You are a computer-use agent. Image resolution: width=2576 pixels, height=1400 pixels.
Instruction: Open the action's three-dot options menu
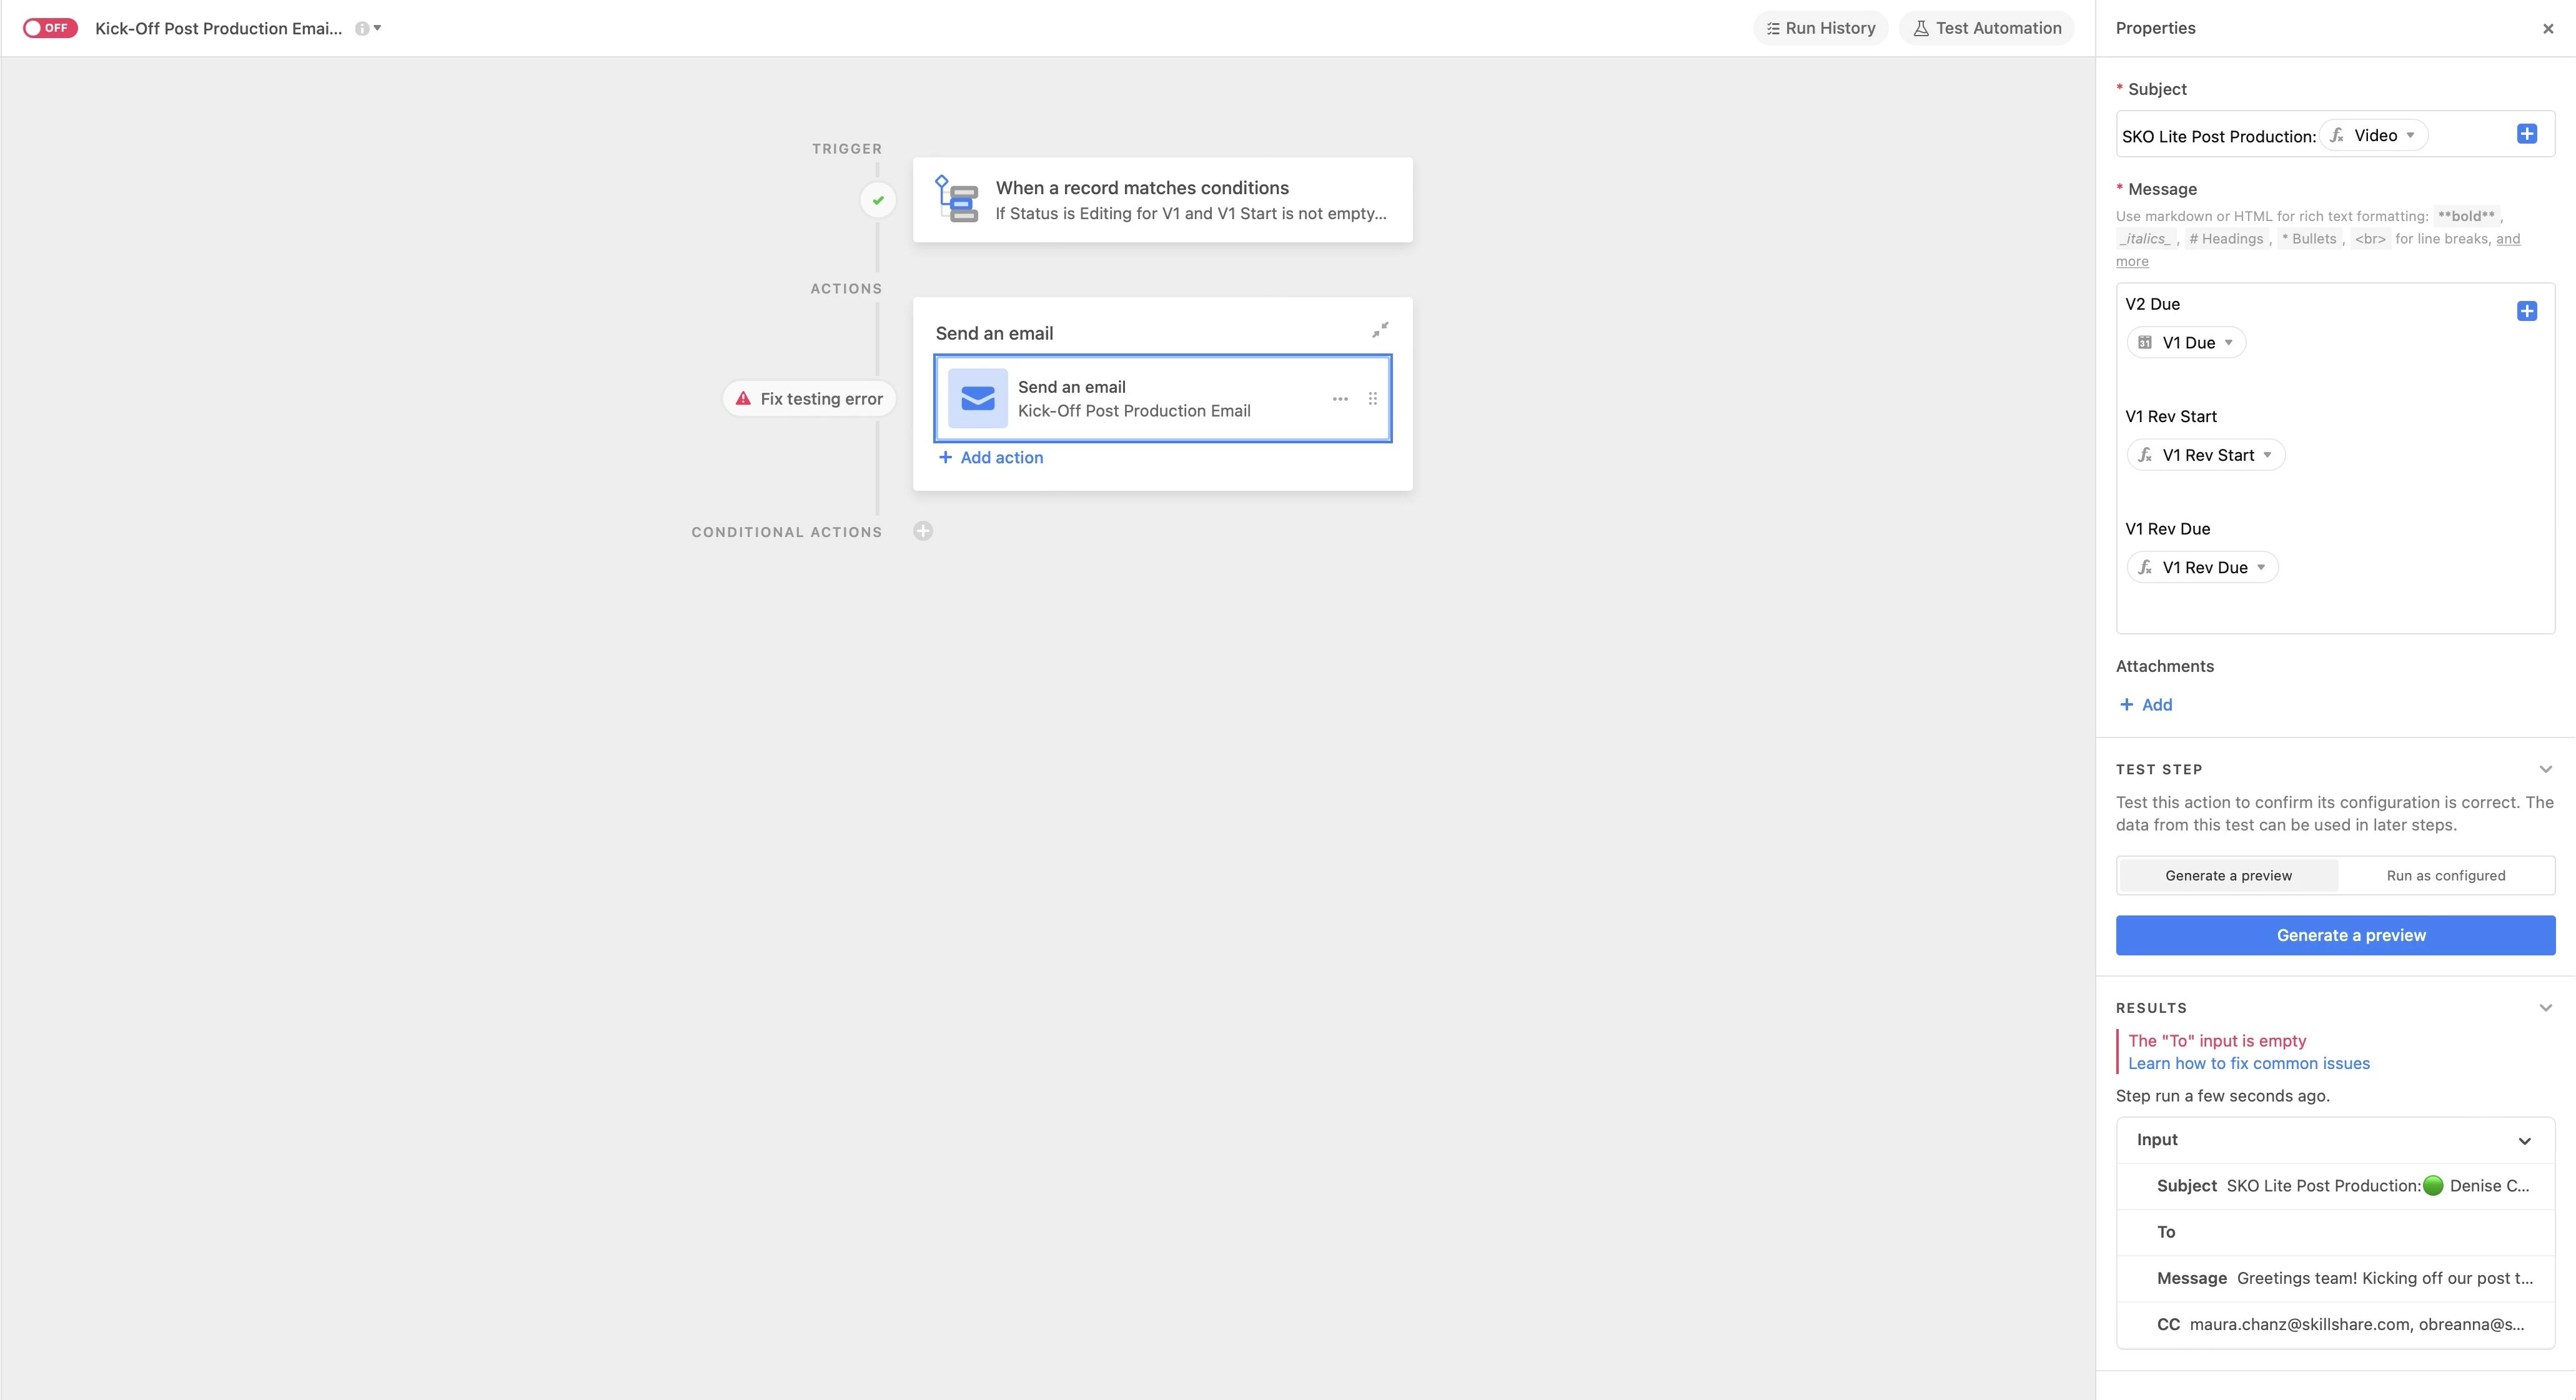(x=1340, y=399)
